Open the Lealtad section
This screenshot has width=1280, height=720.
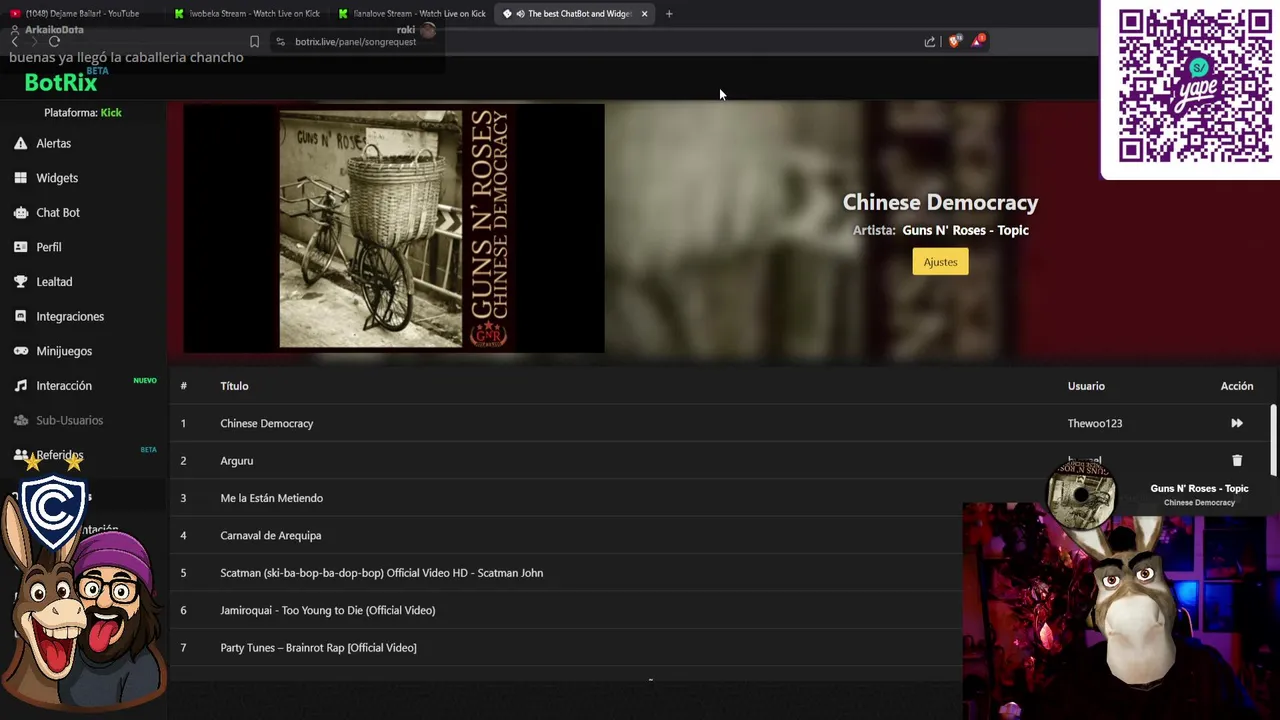coord(54,282)
